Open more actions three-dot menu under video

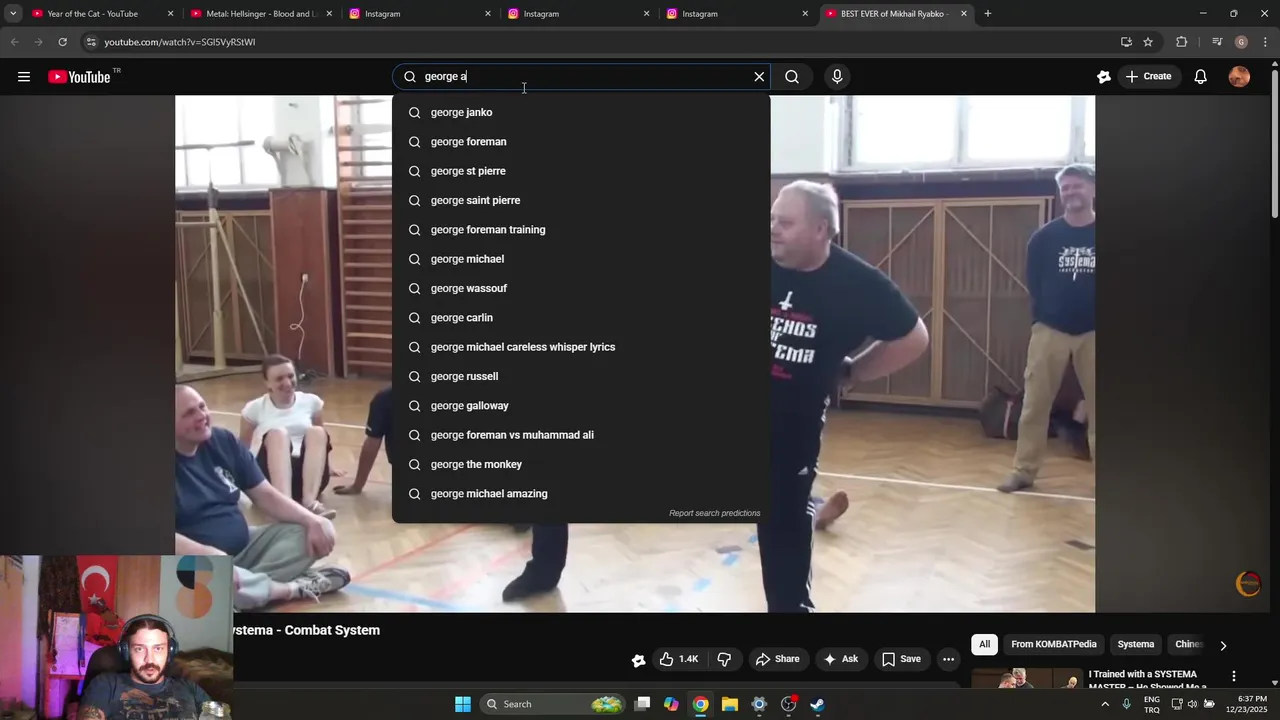[x=948, y=659]
